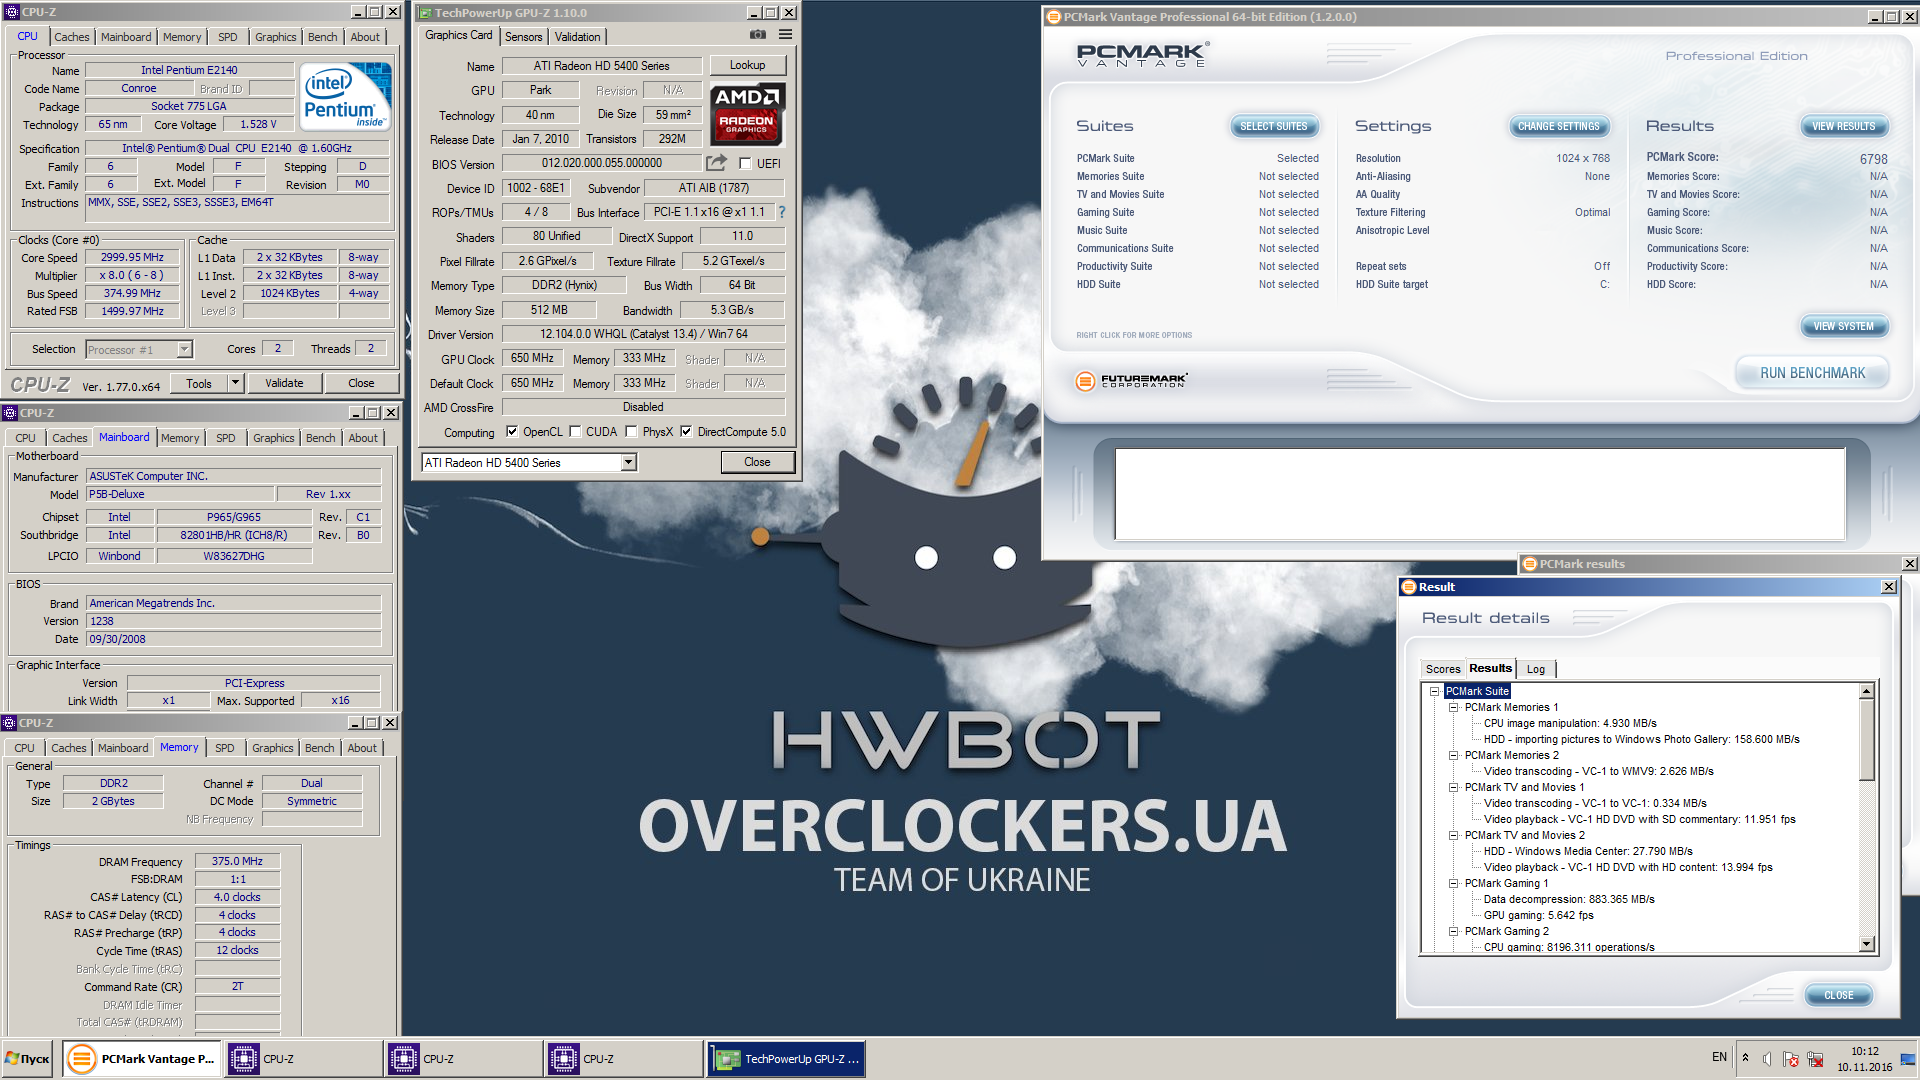This screenshot has width=1920, height=1080.
Task: Open the third CPU-Z taskbar button
Action: tap(623, 1059)
